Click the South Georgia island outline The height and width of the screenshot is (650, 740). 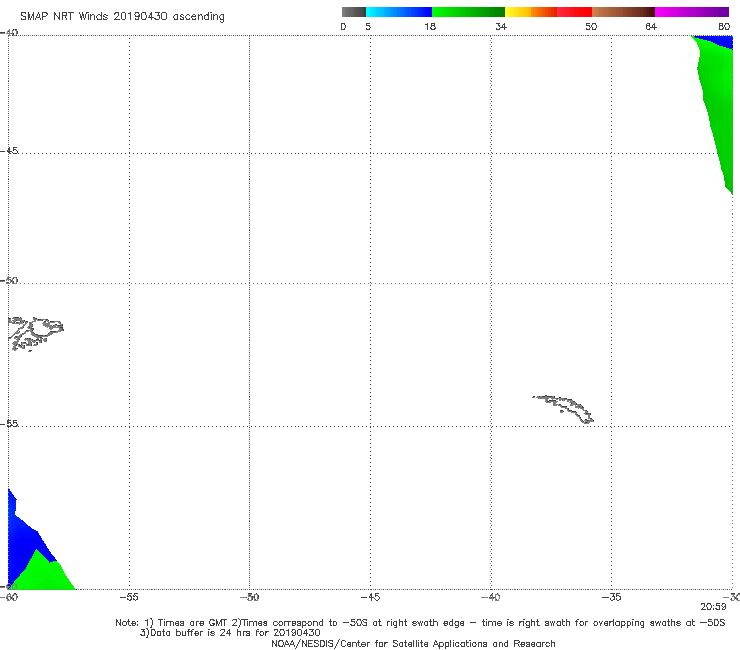click(x=563, y=409)
